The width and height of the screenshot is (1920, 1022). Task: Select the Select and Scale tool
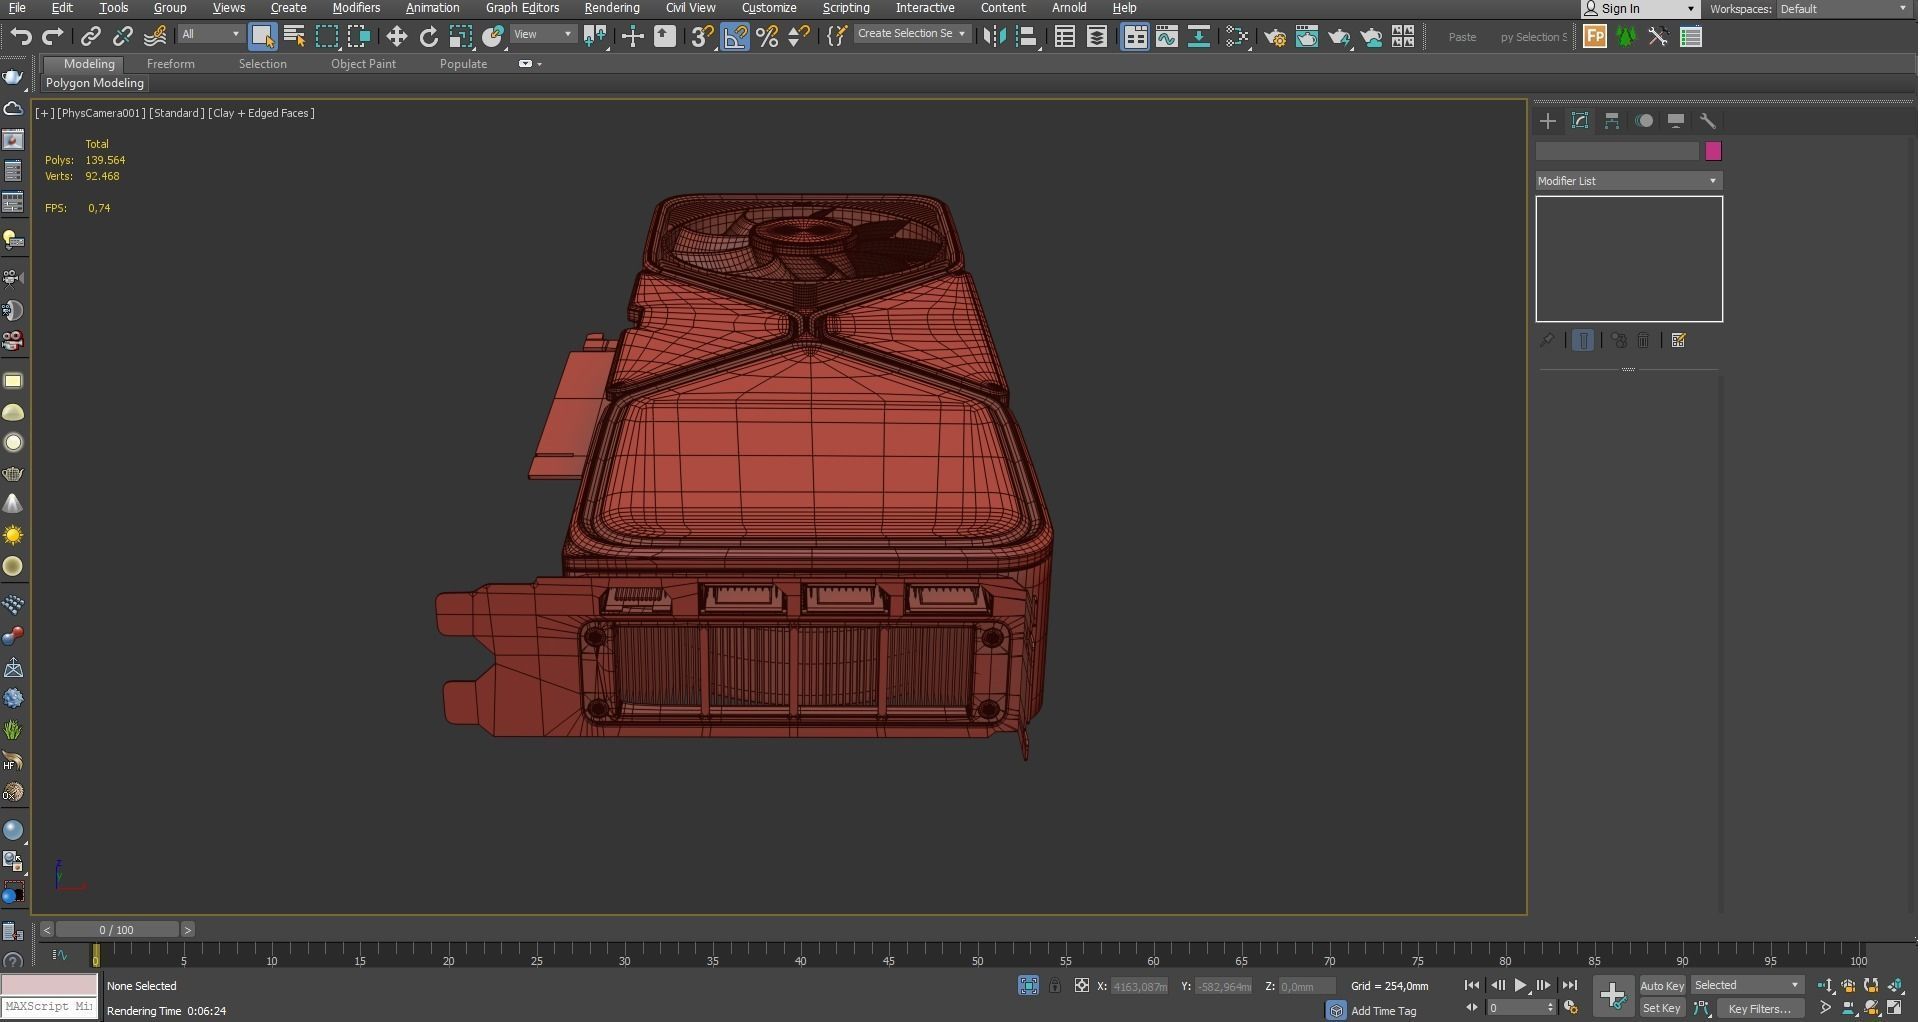[460, 37]
